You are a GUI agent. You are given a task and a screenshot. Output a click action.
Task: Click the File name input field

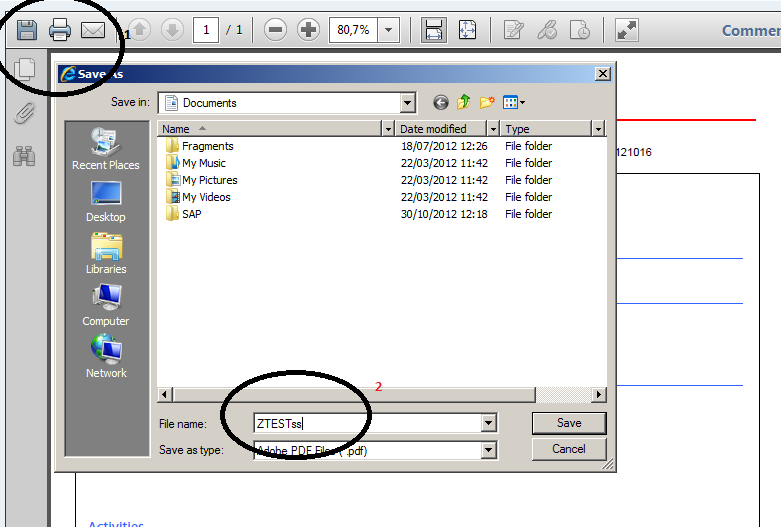[365, 424]
